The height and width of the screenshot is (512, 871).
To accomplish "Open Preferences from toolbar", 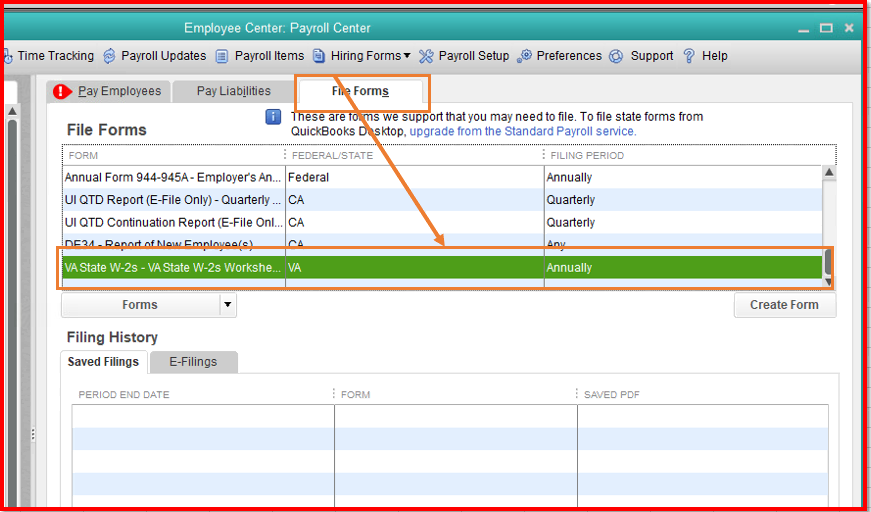I will [569, 56].
